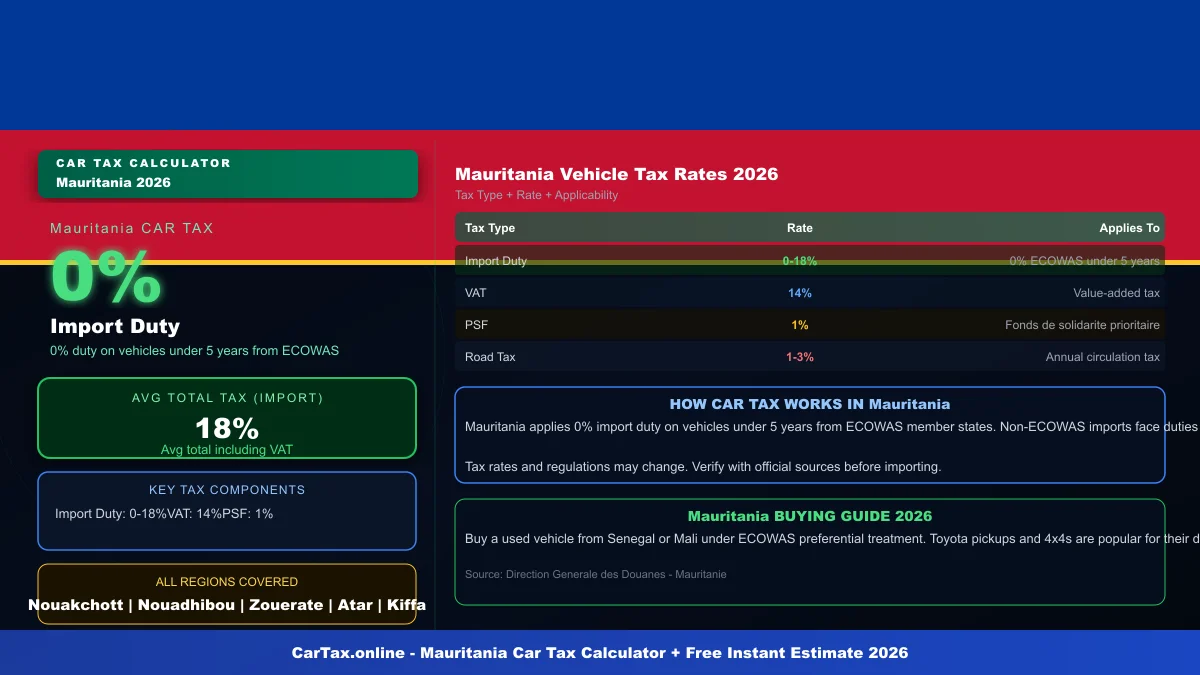This screenshot has width=1200, height=675.
Task: Click the 'Tax Type' column header
Action: (x=490, y=228)
